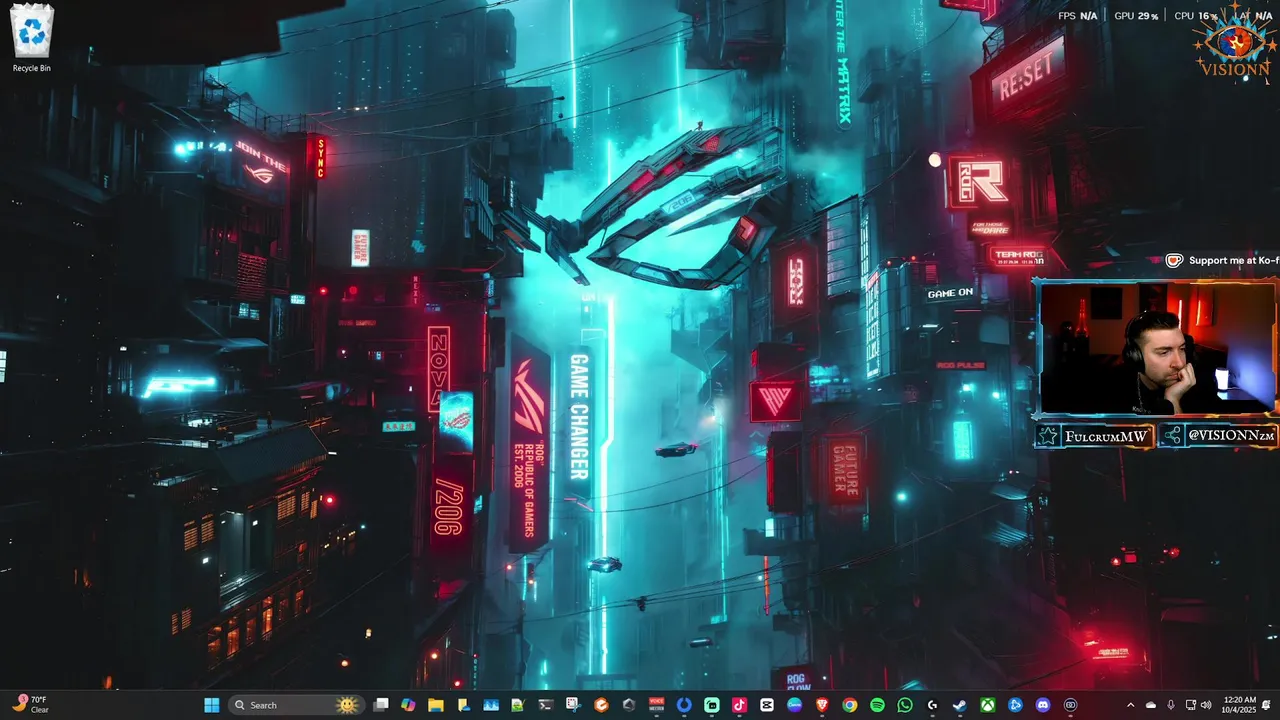Open Task View on the taskbar
This screenshot has height=720, width=1280.
pyautogui.click(x=380, y=705)
